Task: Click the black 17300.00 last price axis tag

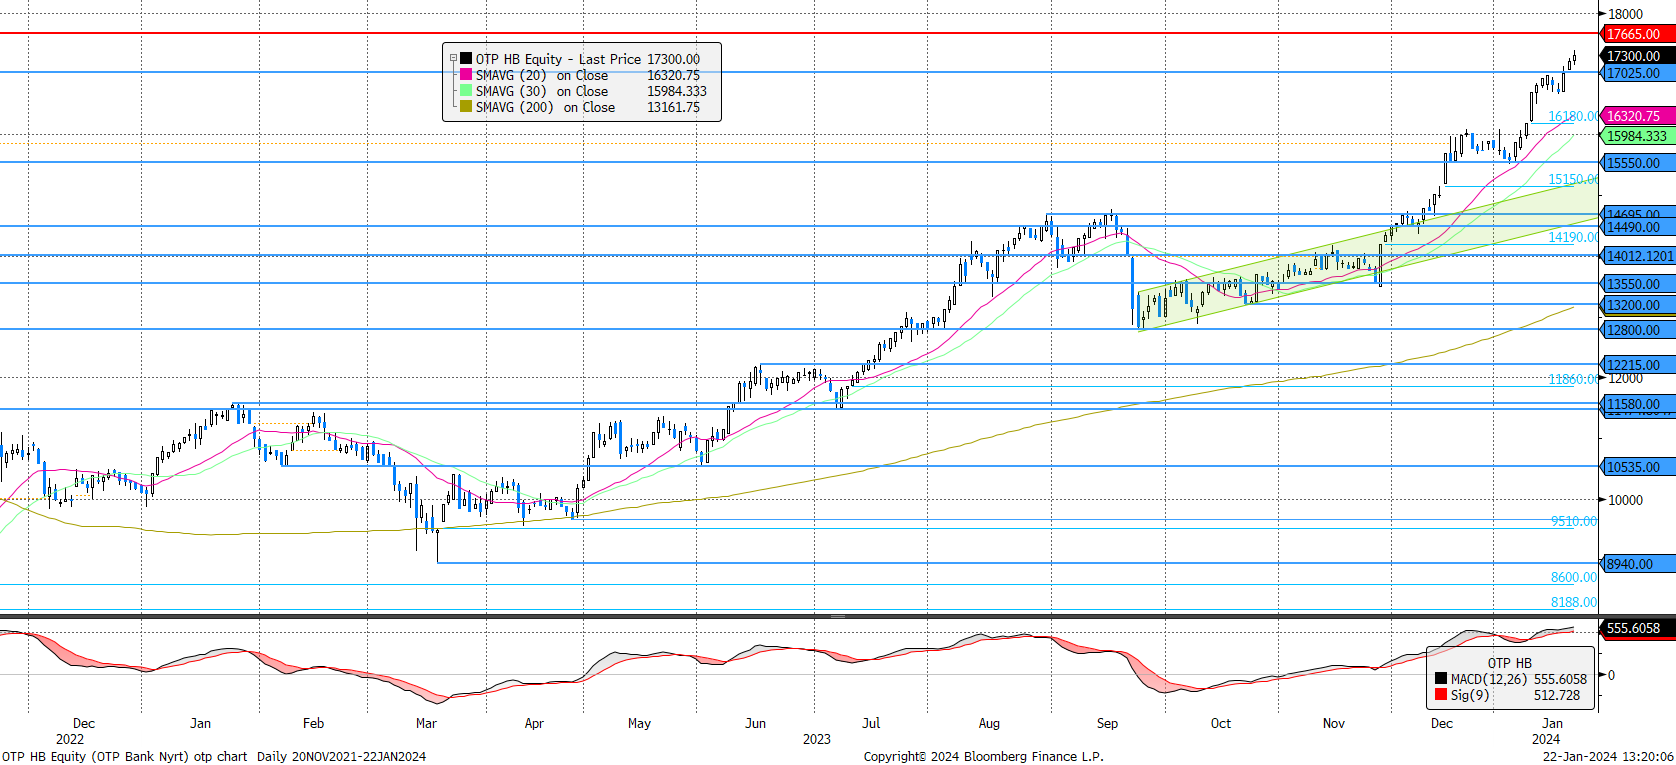Action: [1638, 56]
